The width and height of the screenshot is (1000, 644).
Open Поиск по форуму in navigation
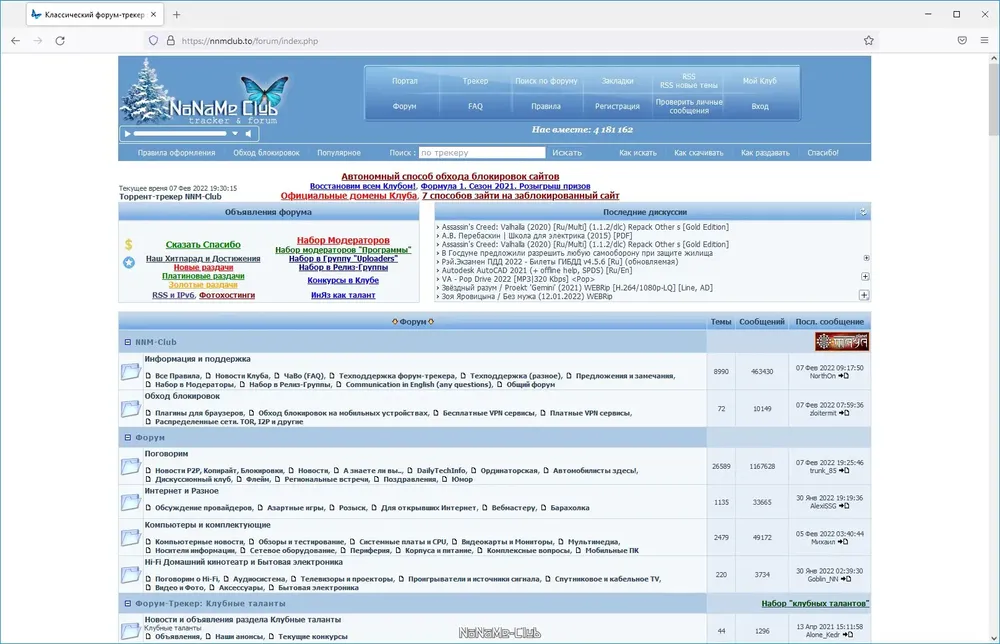coord(546,81)
